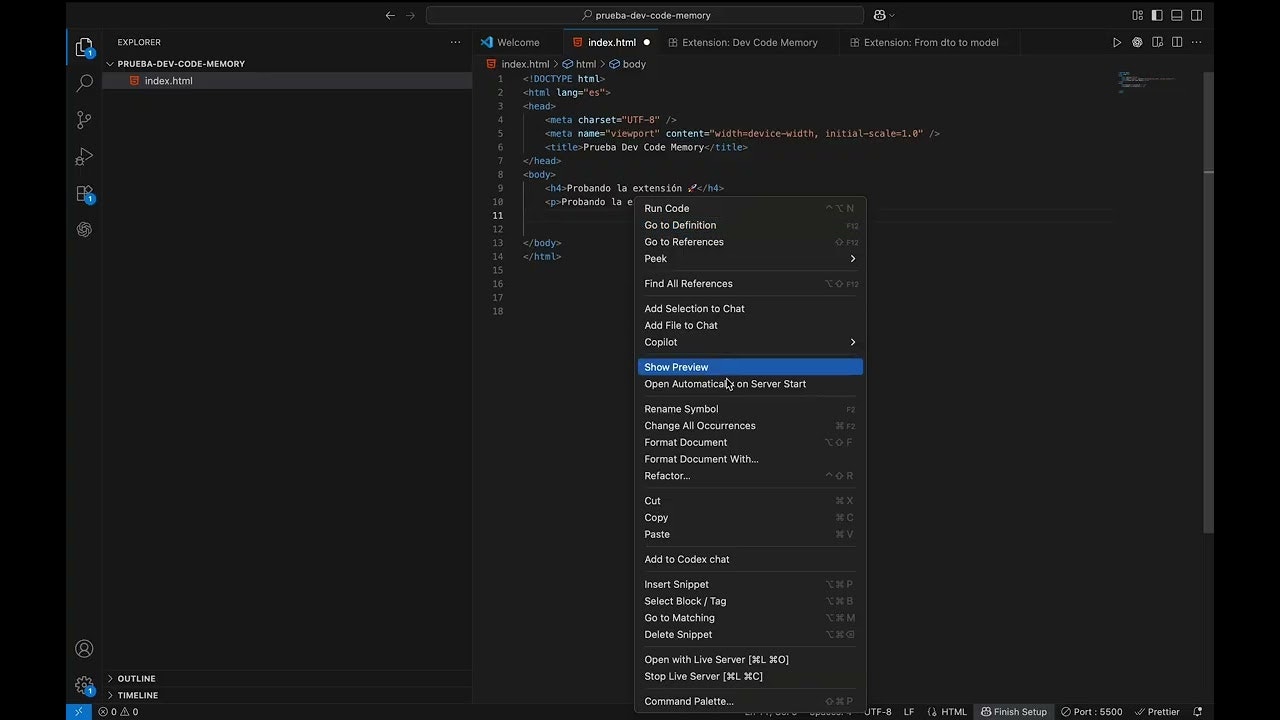Choose Find All References
Image resolution: width=1280 pixels, height=720 pixels.
750,283
